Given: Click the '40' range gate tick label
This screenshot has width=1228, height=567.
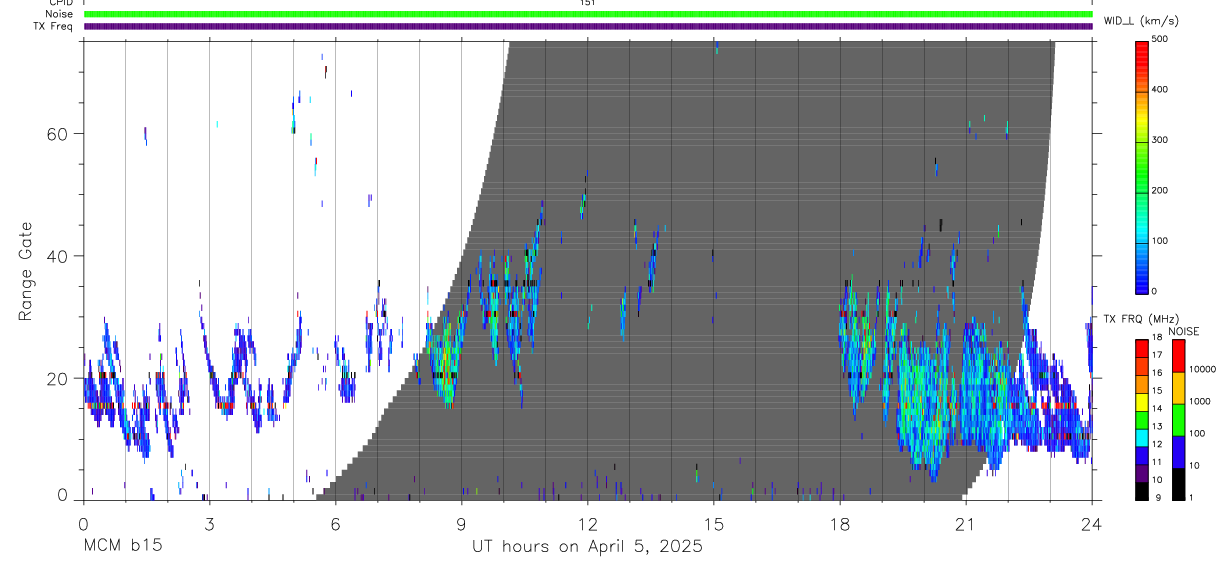Looking at the screenshot, I should [59, 256].
